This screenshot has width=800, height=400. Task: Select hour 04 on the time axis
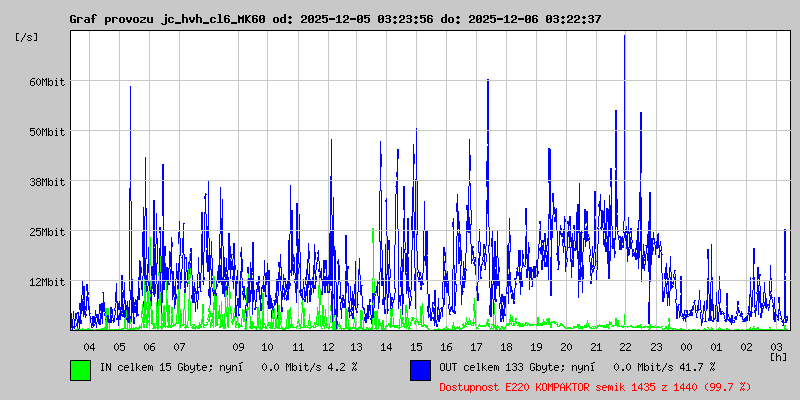point(89,346)
